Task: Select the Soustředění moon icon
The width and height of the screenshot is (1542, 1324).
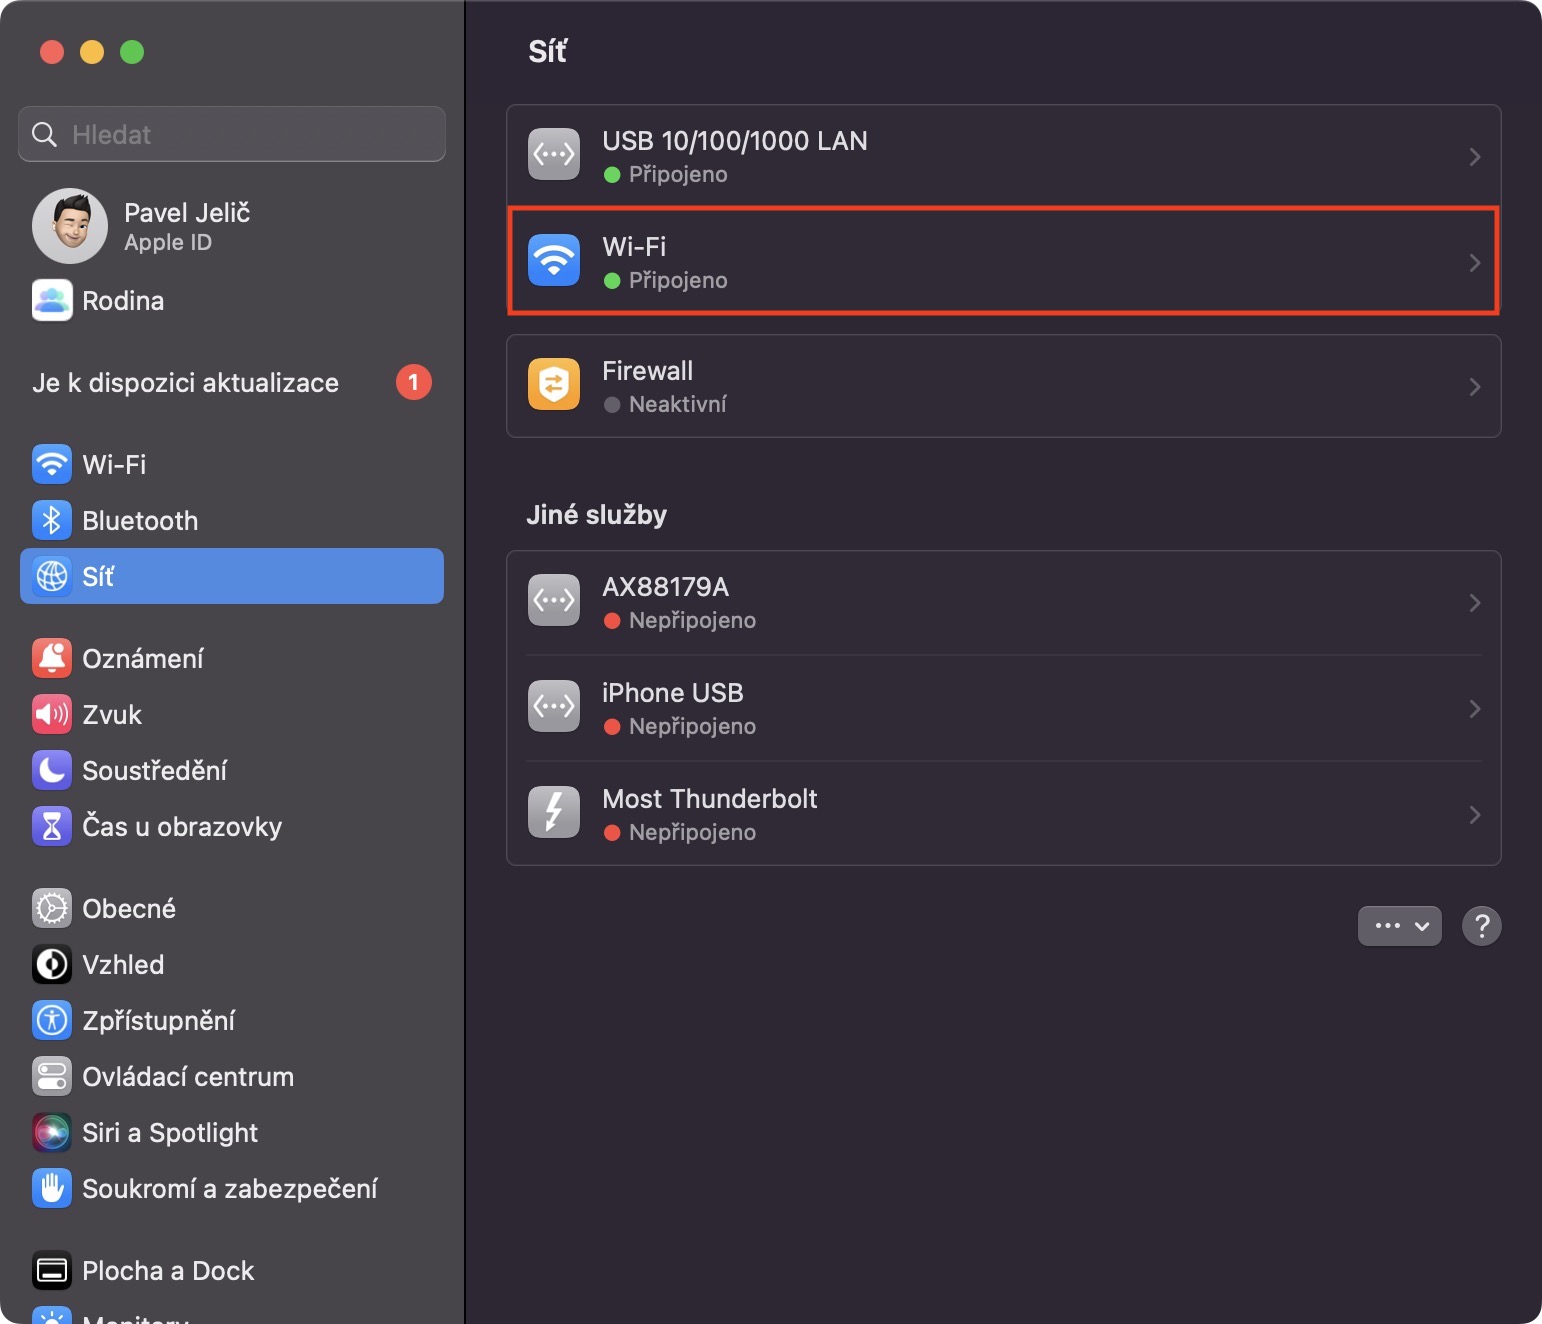Action: coord(52,770)
